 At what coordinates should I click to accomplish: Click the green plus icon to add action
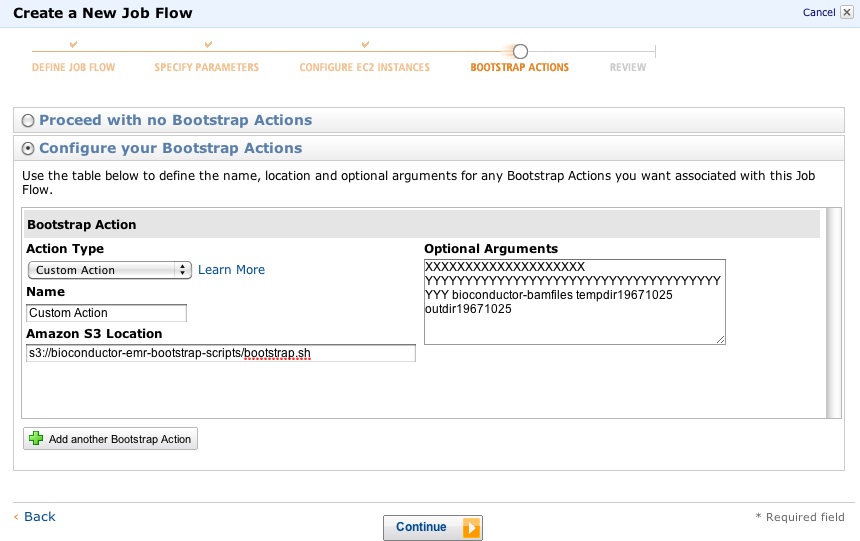(x=37, y=439)
